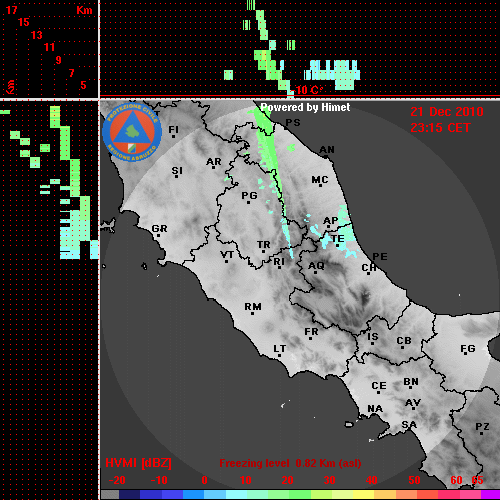Select the LT city label
The height and width of the screenshot is (500, 500).
pos(280,349)
